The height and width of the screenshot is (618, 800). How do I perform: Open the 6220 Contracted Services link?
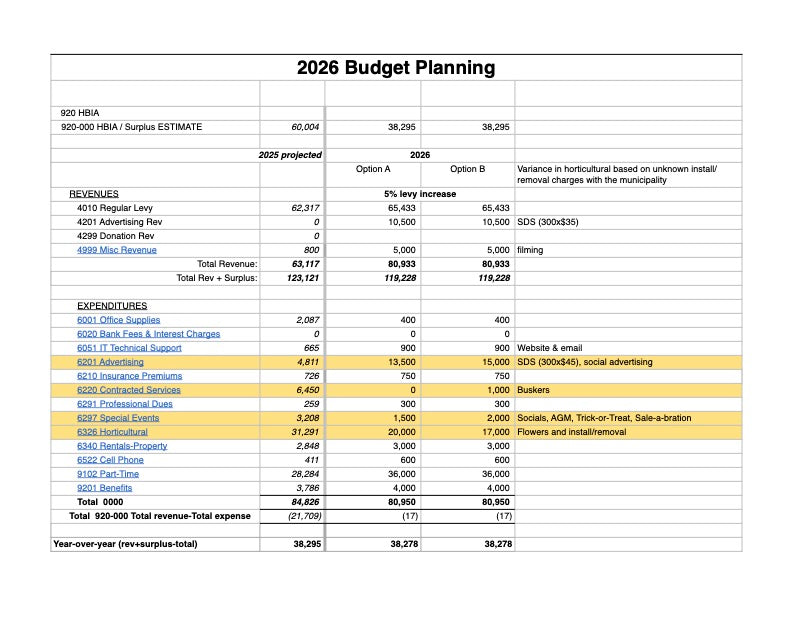[x=128, y=390]
